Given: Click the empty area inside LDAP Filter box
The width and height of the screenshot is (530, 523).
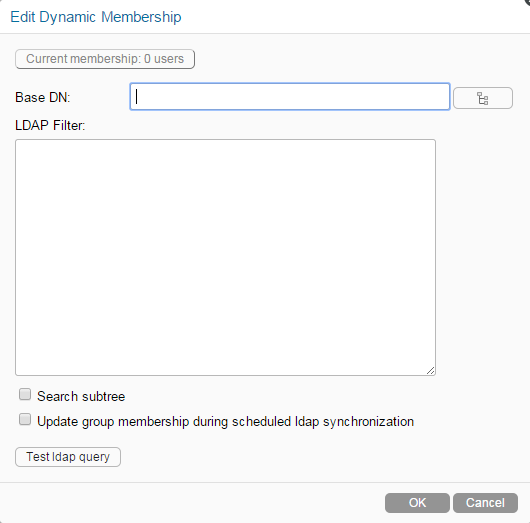Looking at the screenshot, I should pos(225,257).
